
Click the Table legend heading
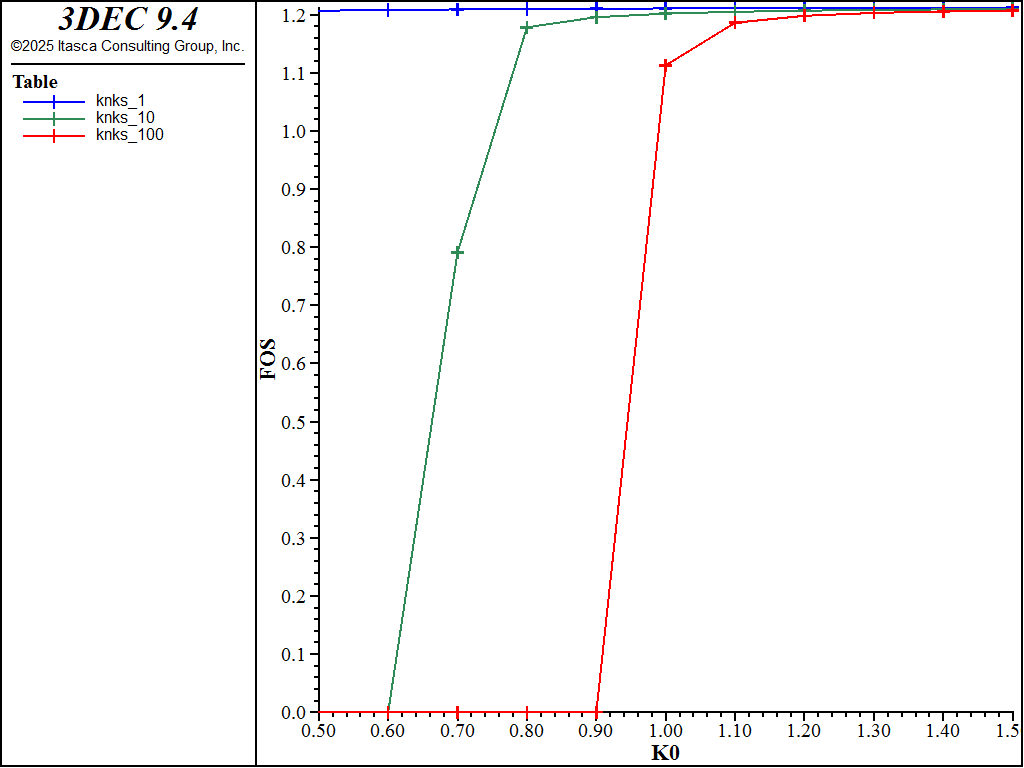tap(35, 82)
